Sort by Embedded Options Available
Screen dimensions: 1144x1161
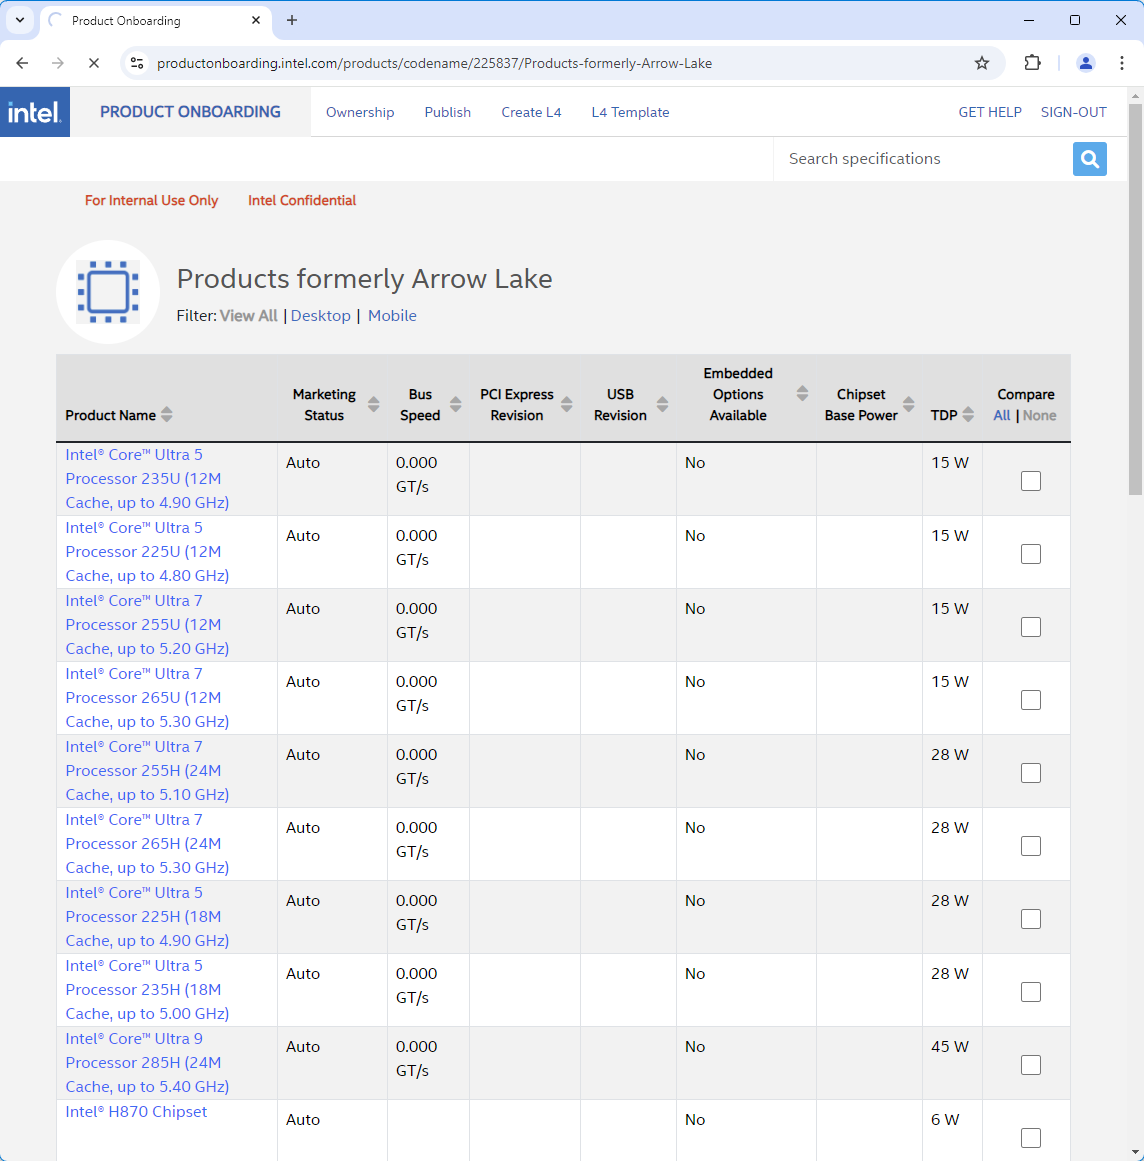[x=802, y=393]
